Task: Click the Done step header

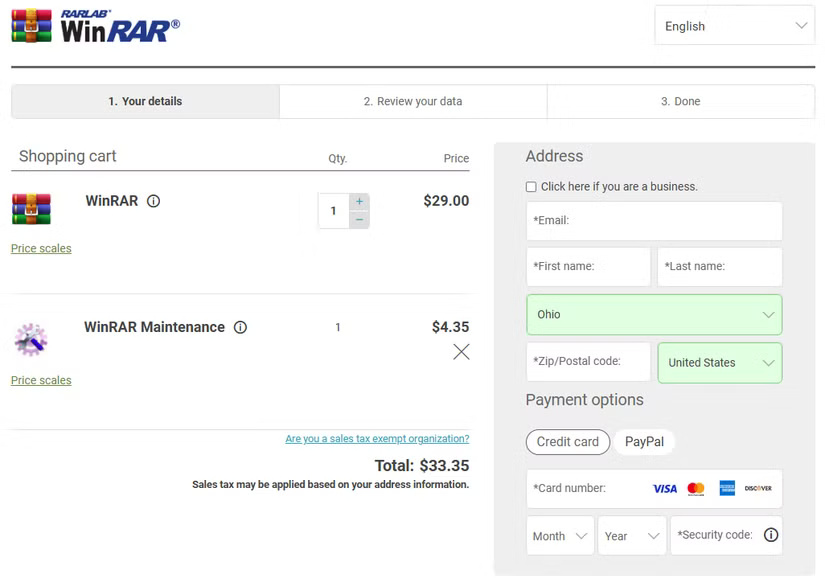Action: click(x=680, y=101)
